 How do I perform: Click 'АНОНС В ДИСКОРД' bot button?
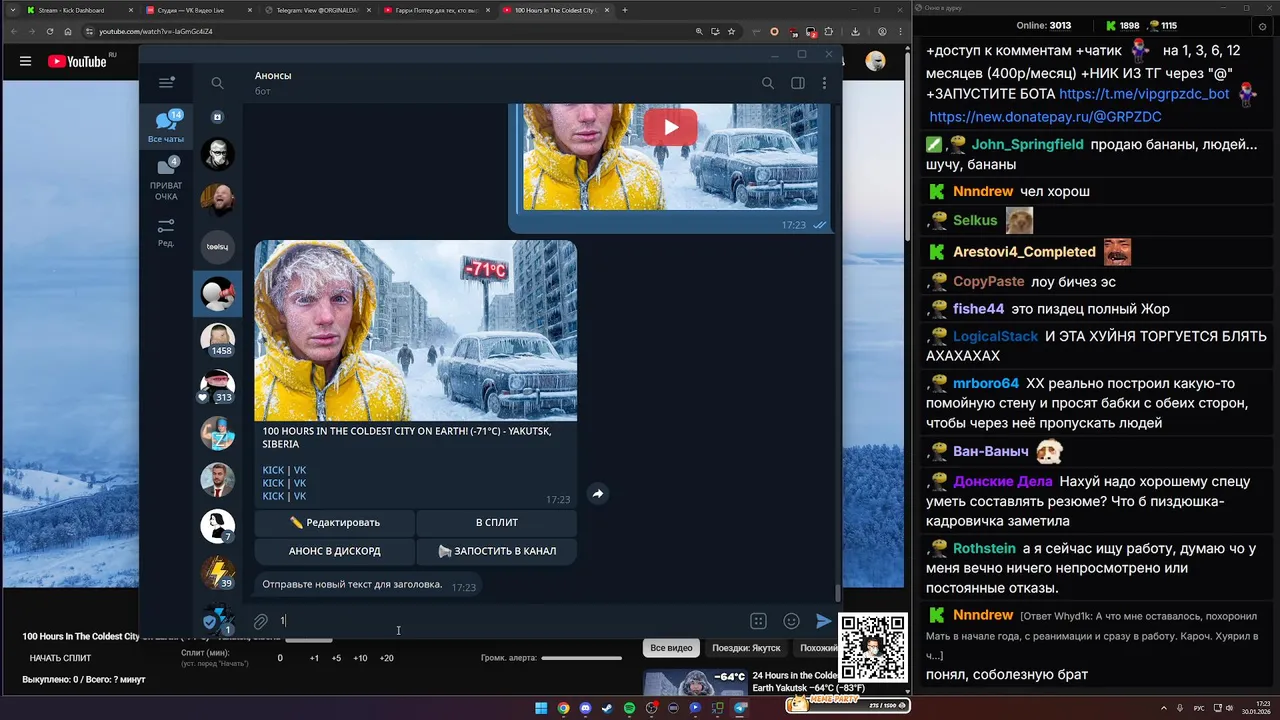click(334, 551)
